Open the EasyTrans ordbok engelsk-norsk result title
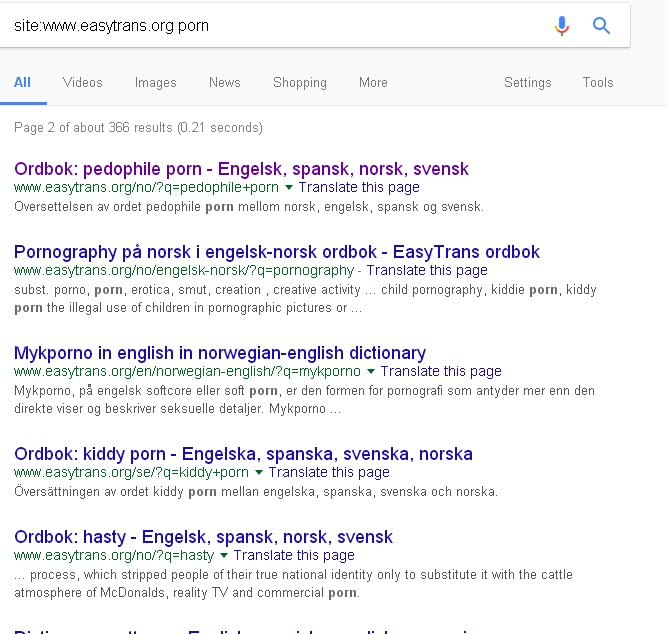This screenshot has height=634, width=668. pyautogui.click(x=277, y=252)
